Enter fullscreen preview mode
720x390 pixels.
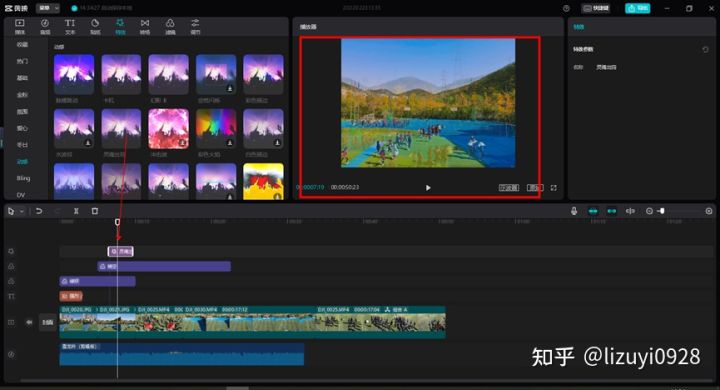(554, 187)
